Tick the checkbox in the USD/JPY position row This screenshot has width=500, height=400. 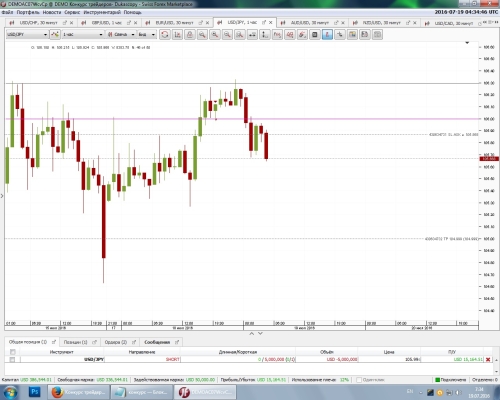12,359
